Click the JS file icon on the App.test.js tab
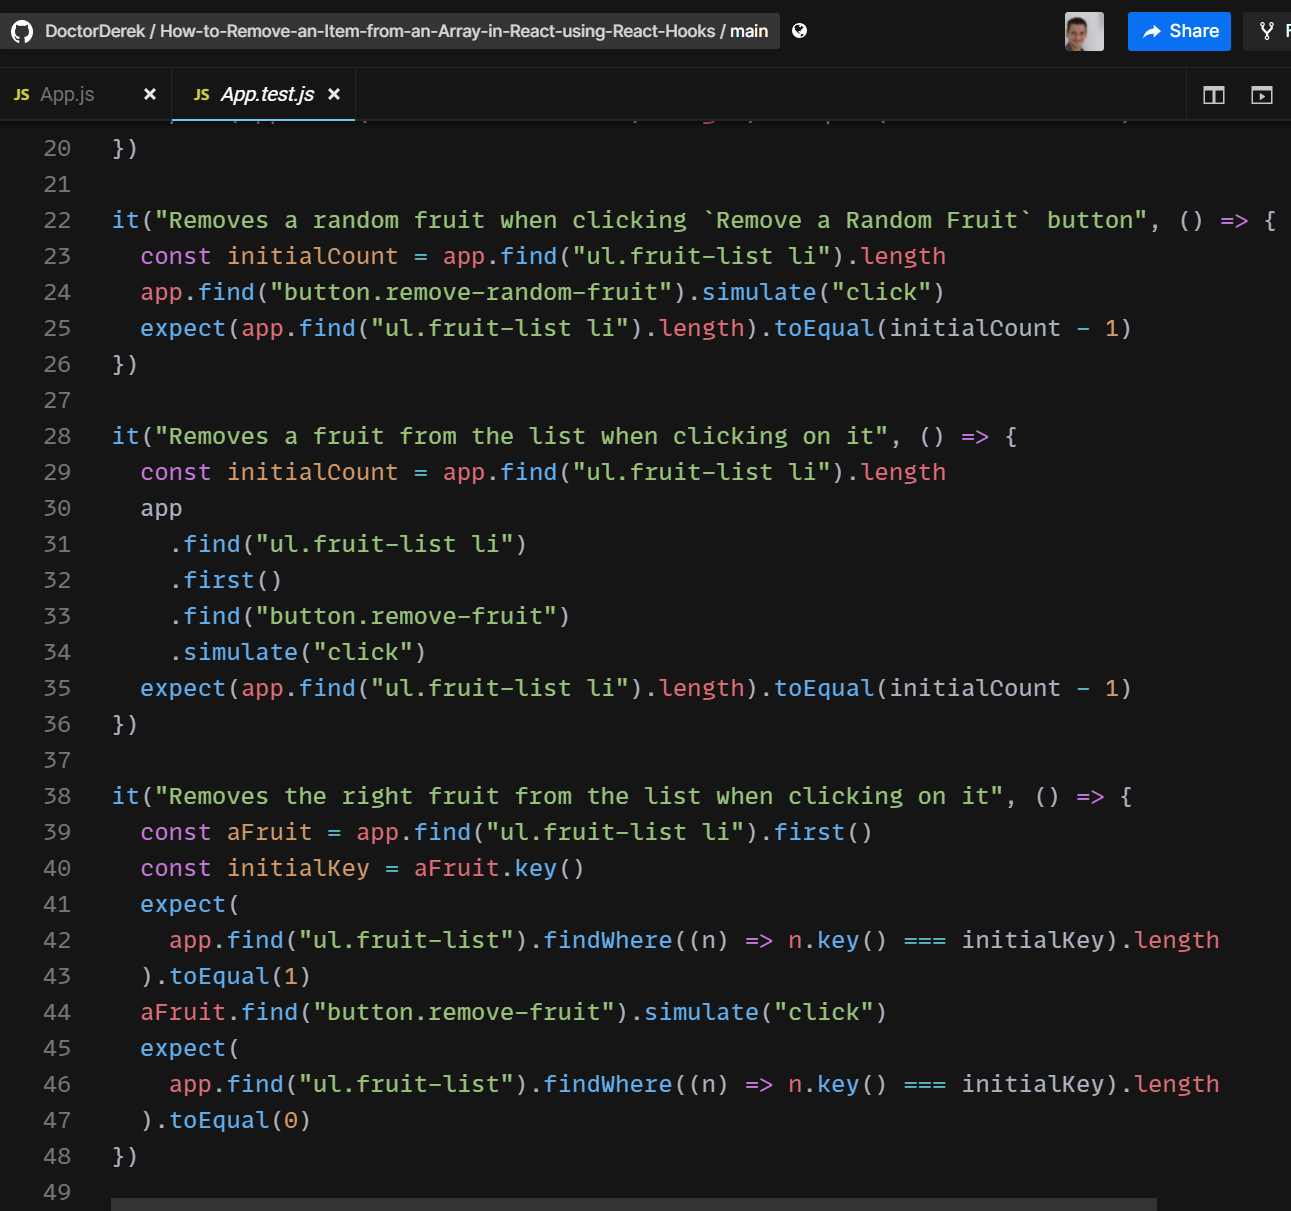 201,94
